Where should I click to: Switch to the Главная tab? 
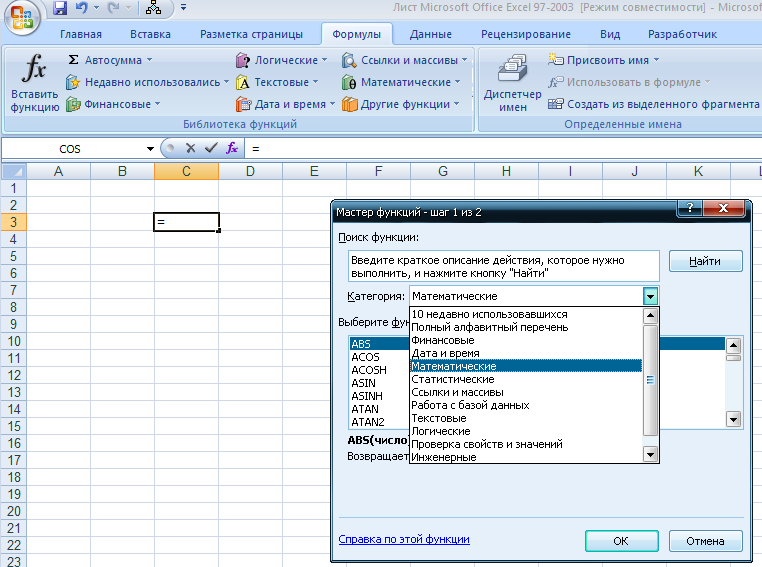81,34
